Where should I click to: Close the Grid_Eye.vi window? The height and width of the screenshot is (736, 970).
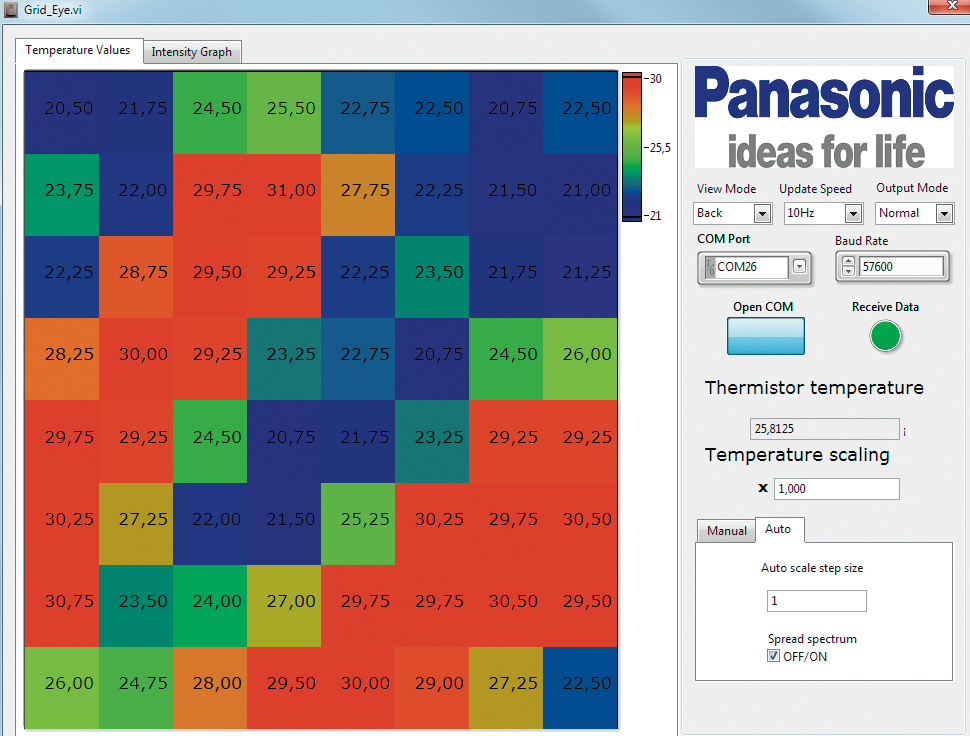(950, 6)
